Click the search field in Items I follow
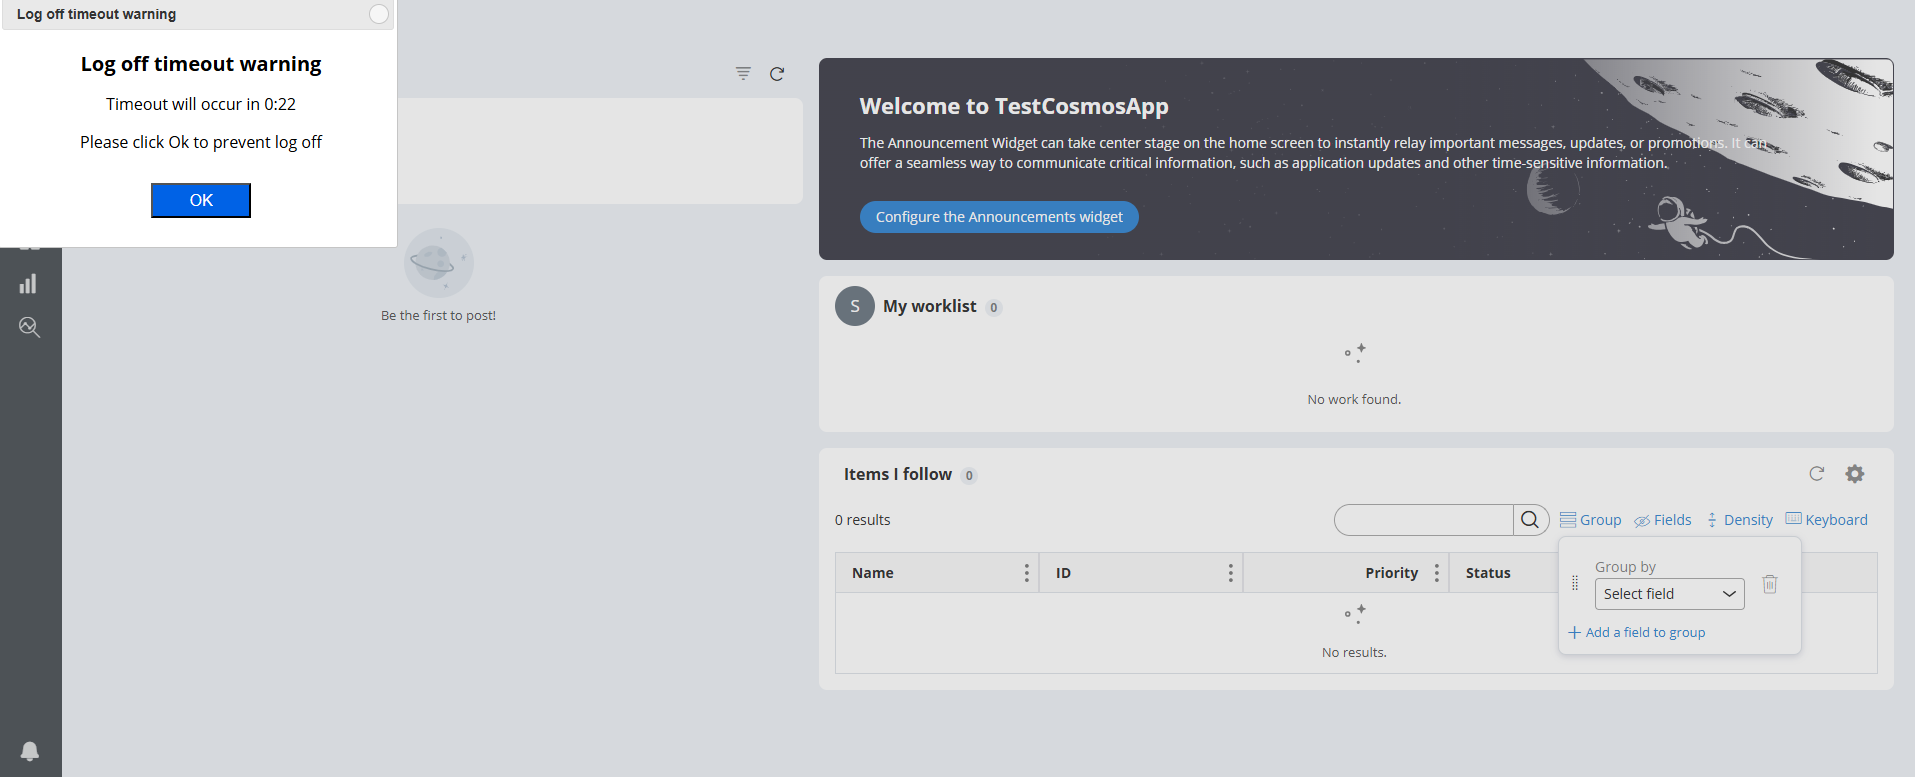 (1423, 520)
